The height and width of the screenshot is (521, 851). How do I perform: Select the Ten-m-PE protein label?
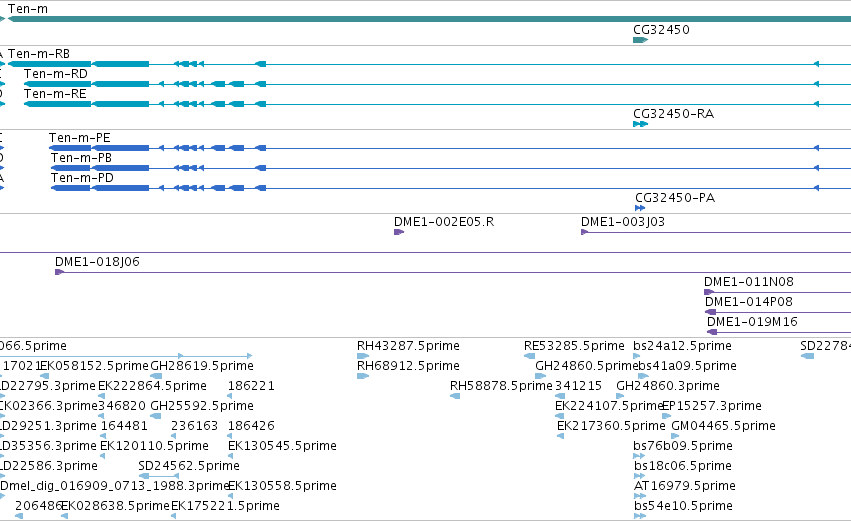tap(80, 138)
